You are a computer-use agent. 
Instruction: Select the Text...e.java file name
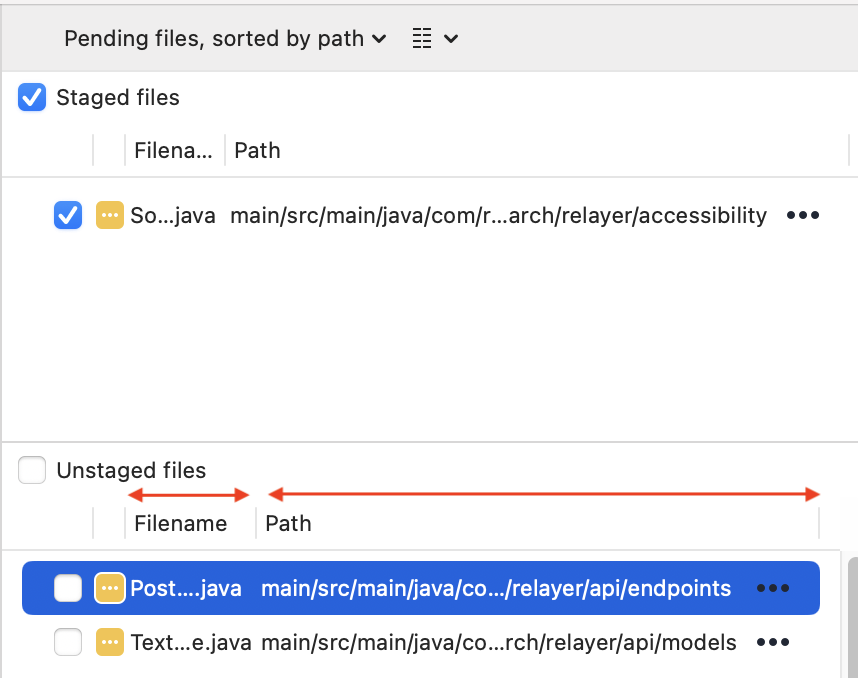point(191,642)
